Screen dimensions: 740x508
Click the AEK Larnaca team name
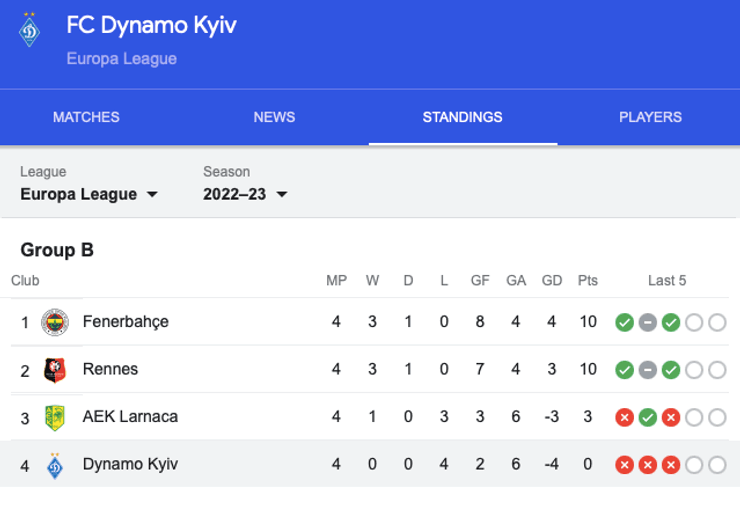coord(130,417)
